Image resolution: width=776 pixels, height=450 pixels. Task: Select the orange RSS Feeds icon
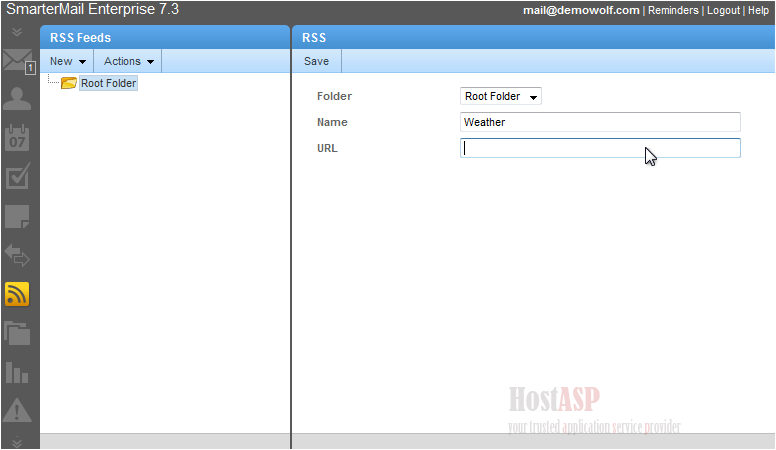point(17,295)
